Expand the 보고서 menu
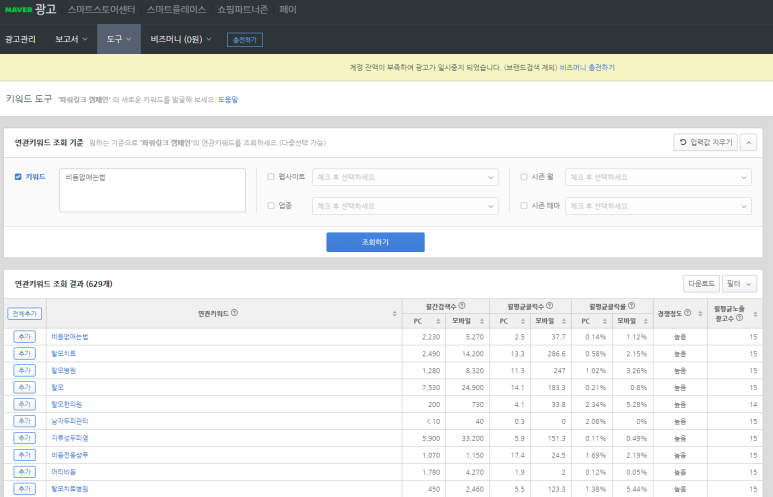This screenshot has height=497, width=773. click(x=71, y=39)
